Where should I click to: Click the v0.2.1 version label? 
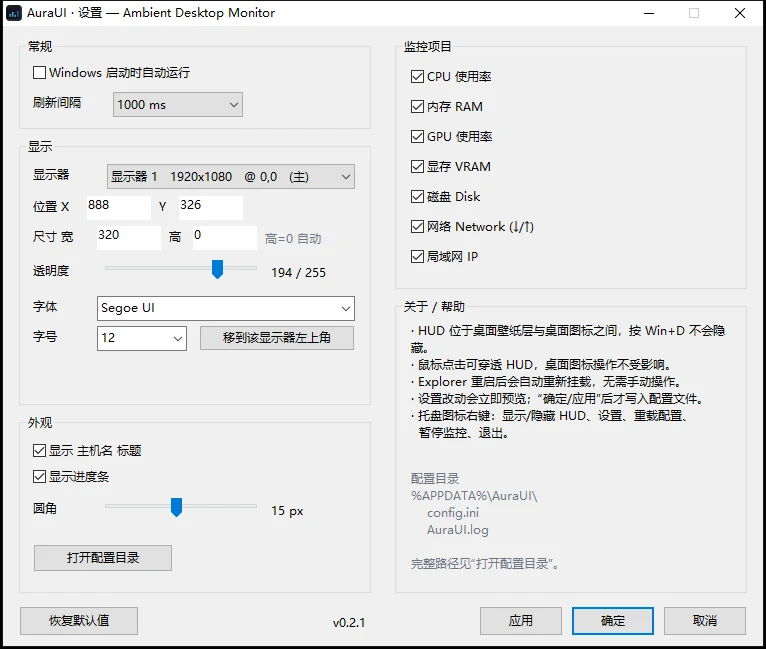tap(349, 623)
